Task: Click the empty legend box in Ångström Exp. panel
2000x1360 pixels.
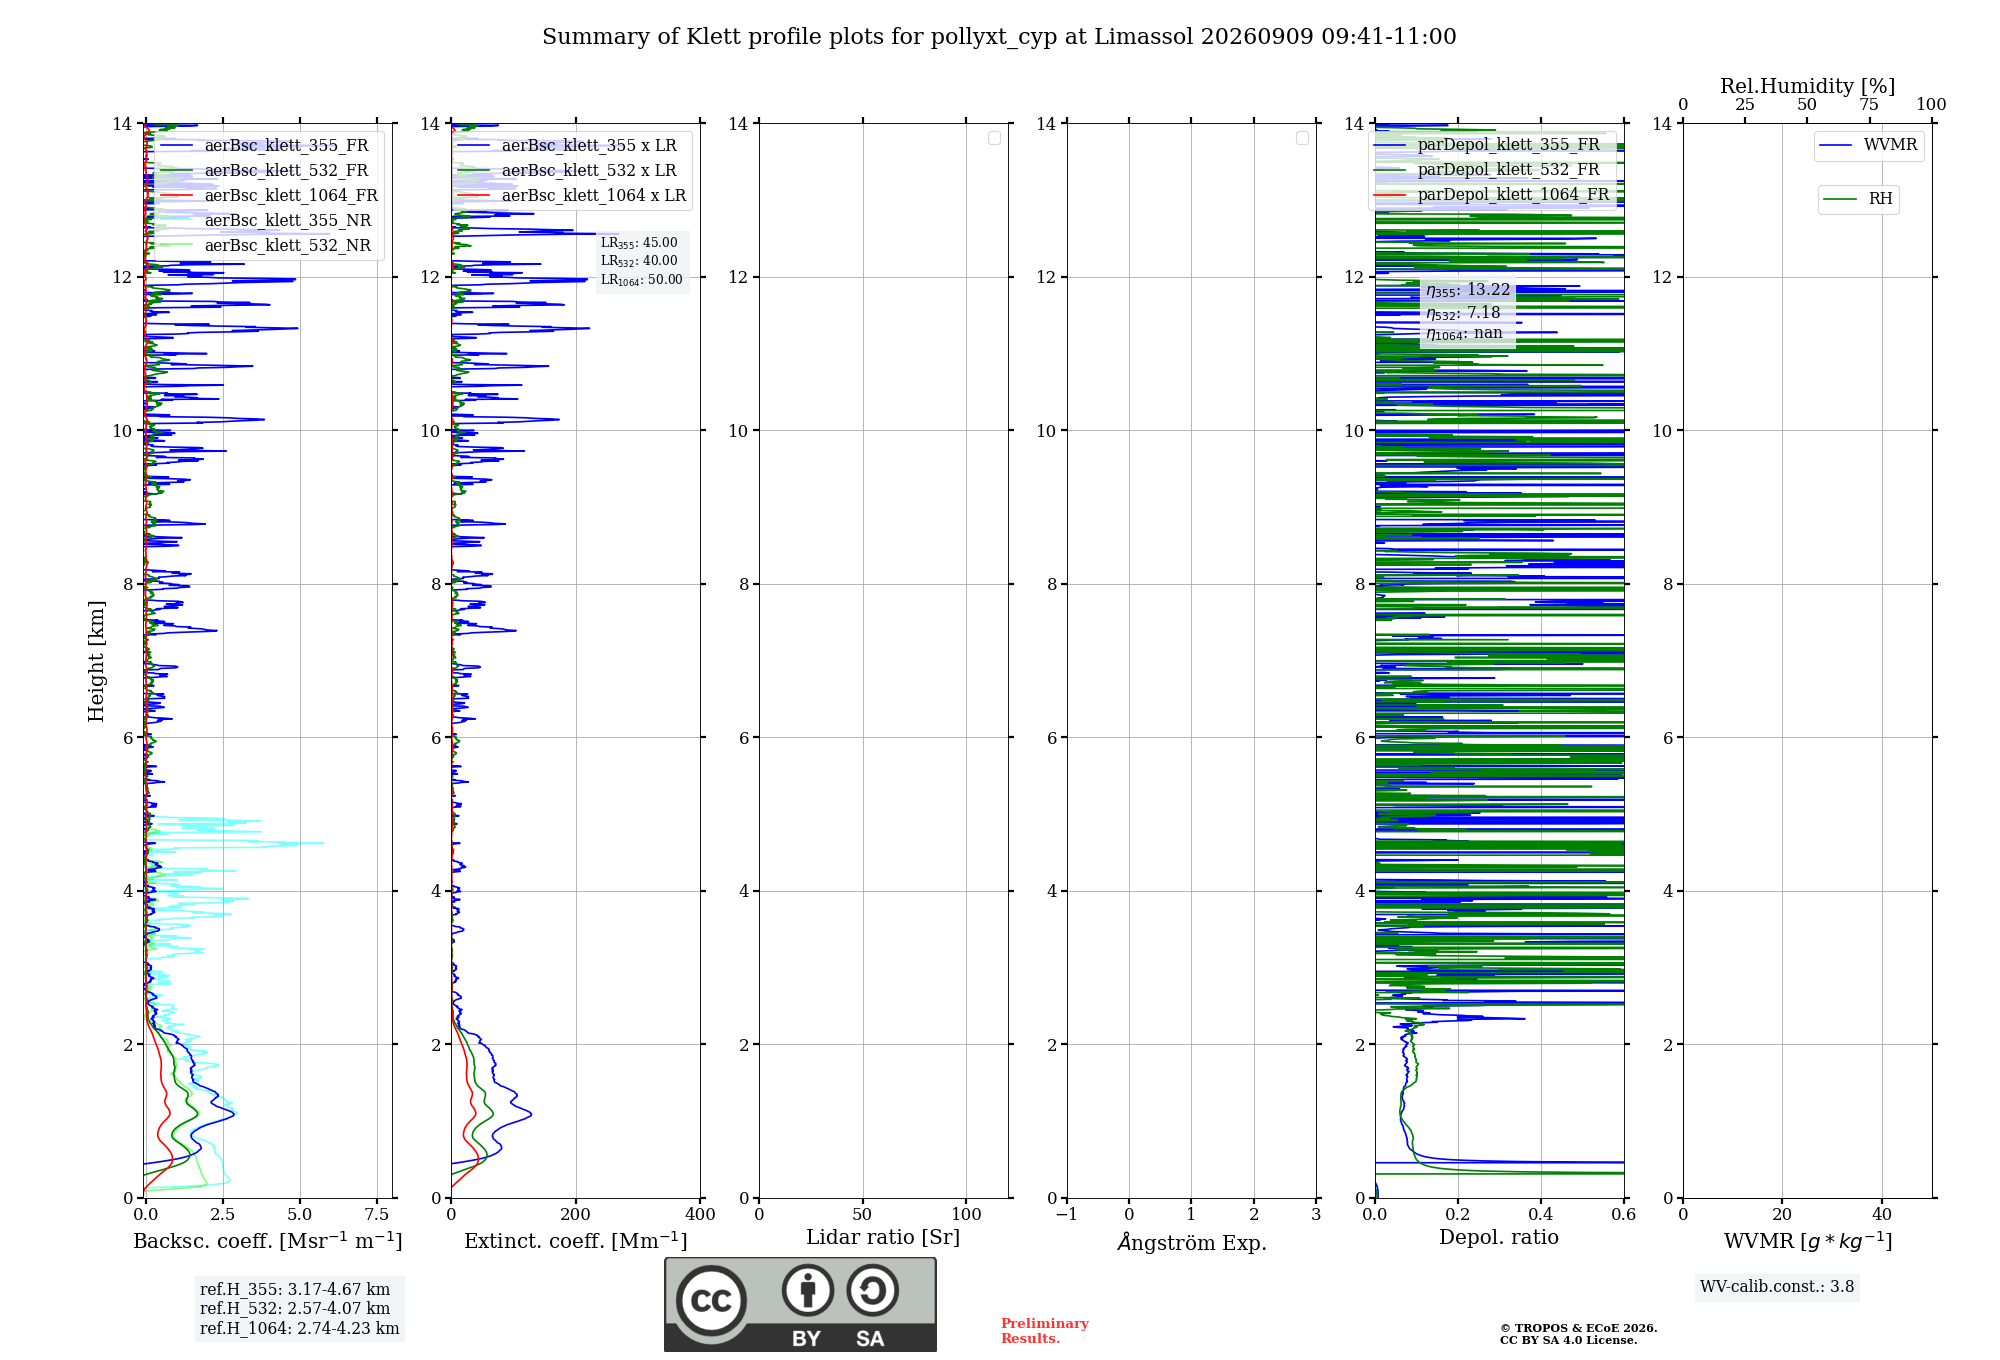Action: pyautogui.click(x=1302, y=138)
